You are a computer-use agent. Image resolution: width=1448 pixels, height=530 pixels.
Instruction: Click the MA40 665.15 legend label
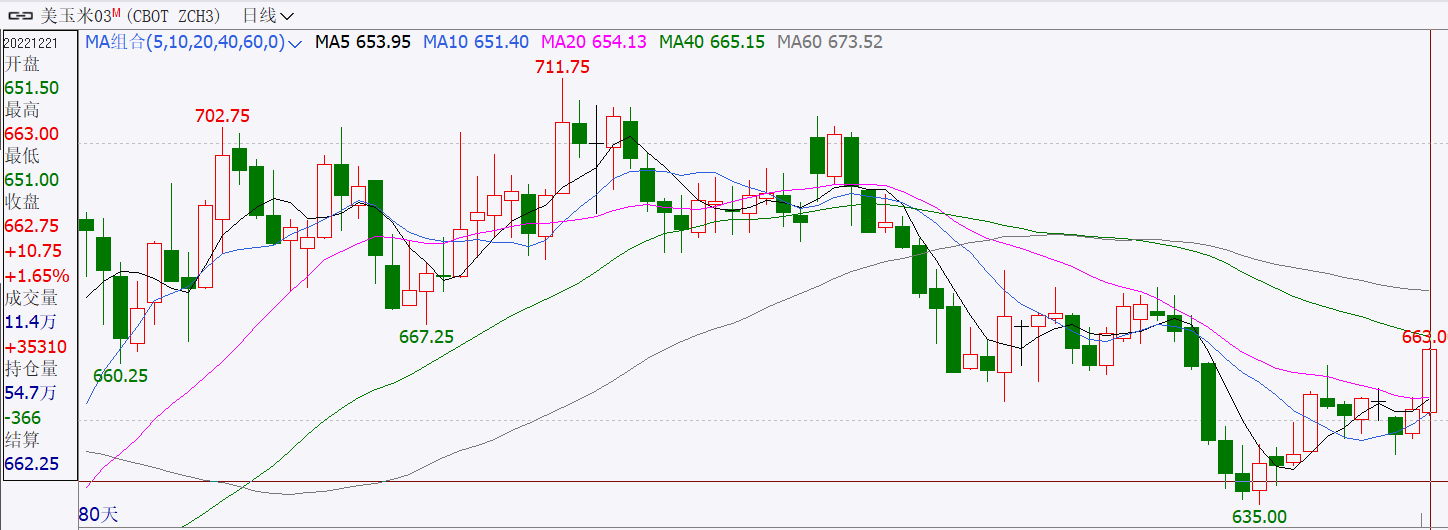712,42
